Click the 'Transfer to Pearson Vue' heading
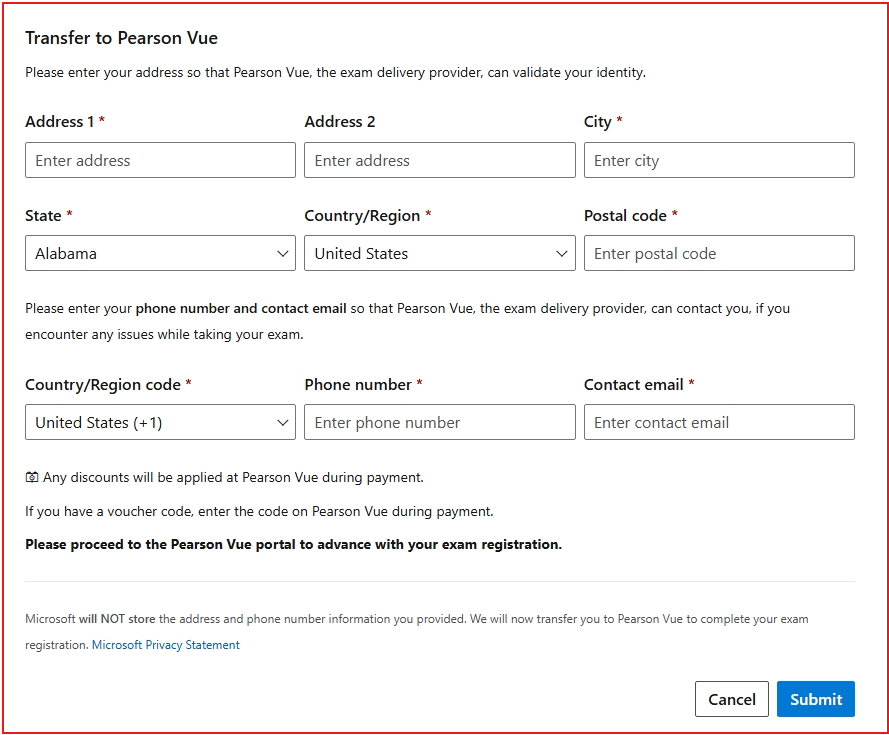 [121, 38]
